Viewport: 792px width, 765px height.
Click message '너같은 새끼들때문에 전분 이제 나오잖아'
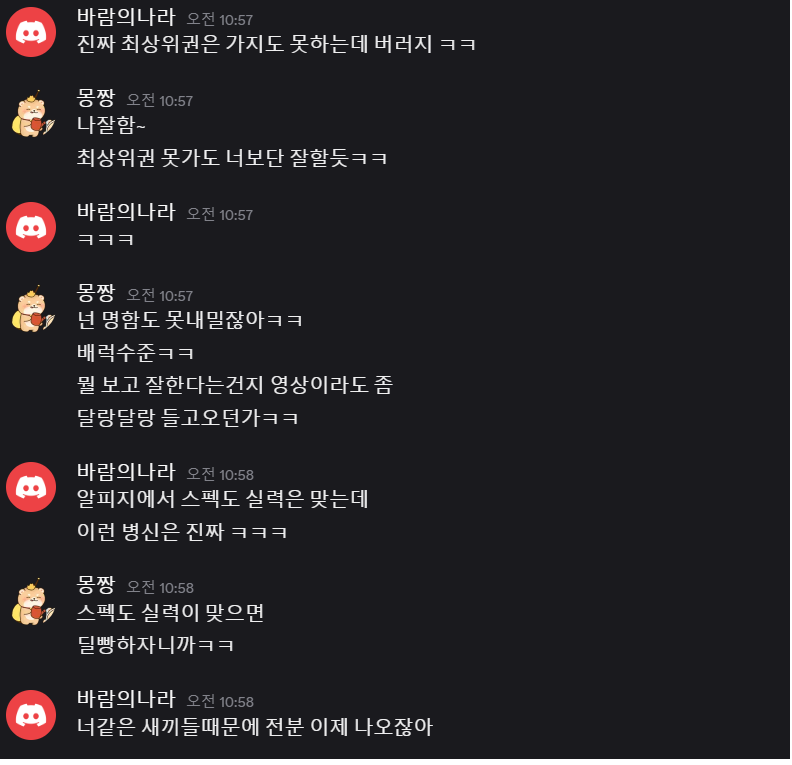click(255, 727)
